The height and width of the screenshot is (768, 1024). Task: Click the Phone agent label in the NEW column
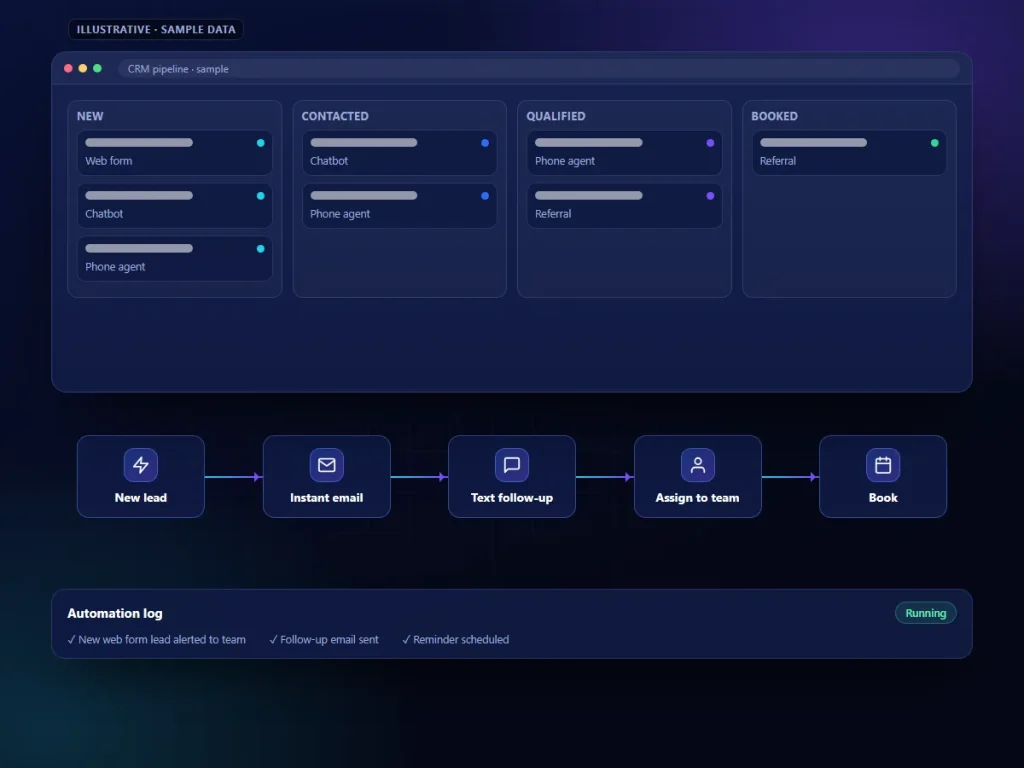(x=115, y=266)
